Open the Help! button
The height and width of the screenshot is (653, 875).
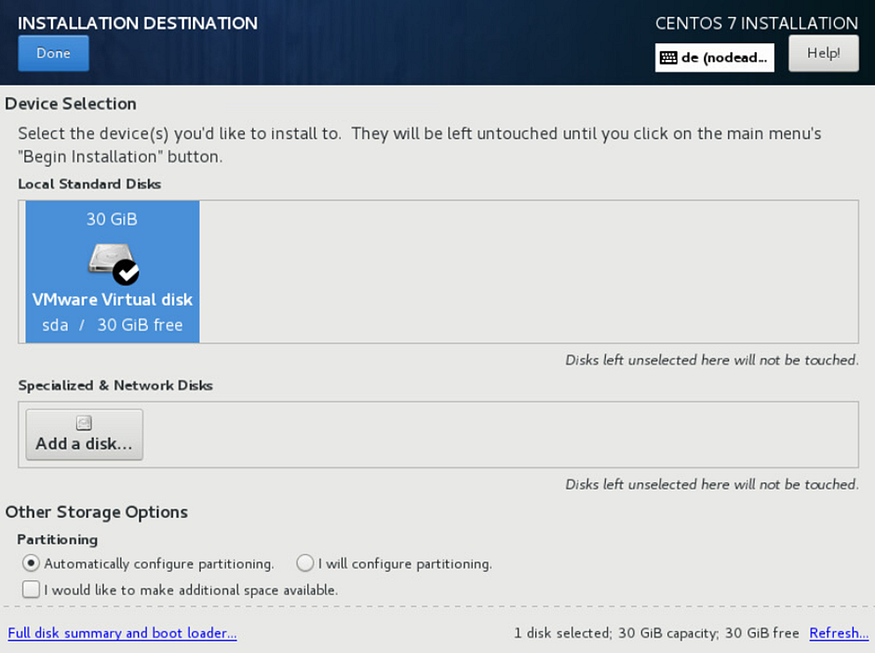(x=823, y=54)
